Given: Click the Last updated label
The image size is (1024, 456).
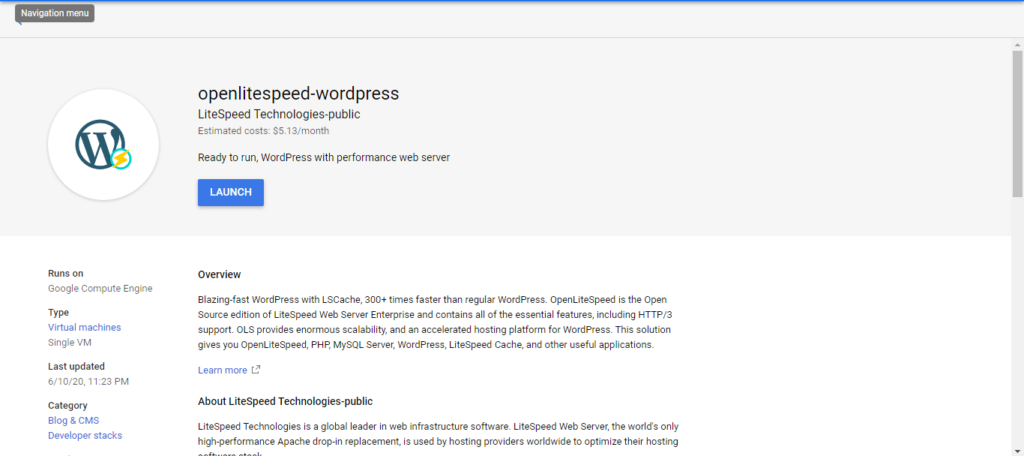Looking at the screenshot, I should pyautogui.click(x=76, y=366).
